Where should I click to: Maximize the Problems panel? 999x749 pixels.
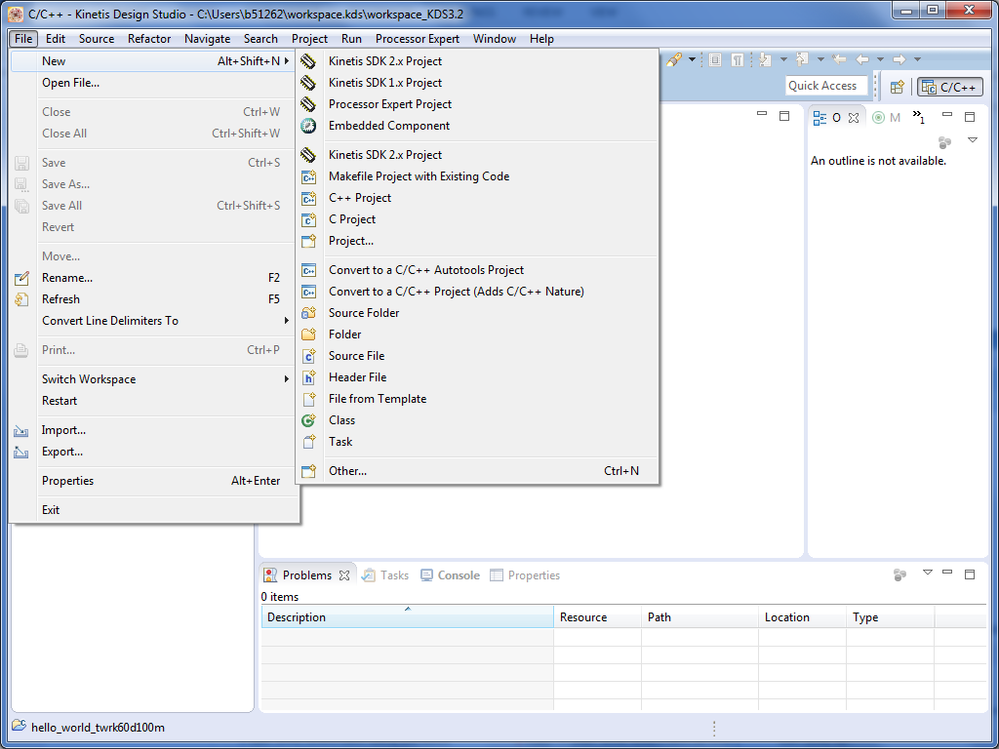point(970,574)
